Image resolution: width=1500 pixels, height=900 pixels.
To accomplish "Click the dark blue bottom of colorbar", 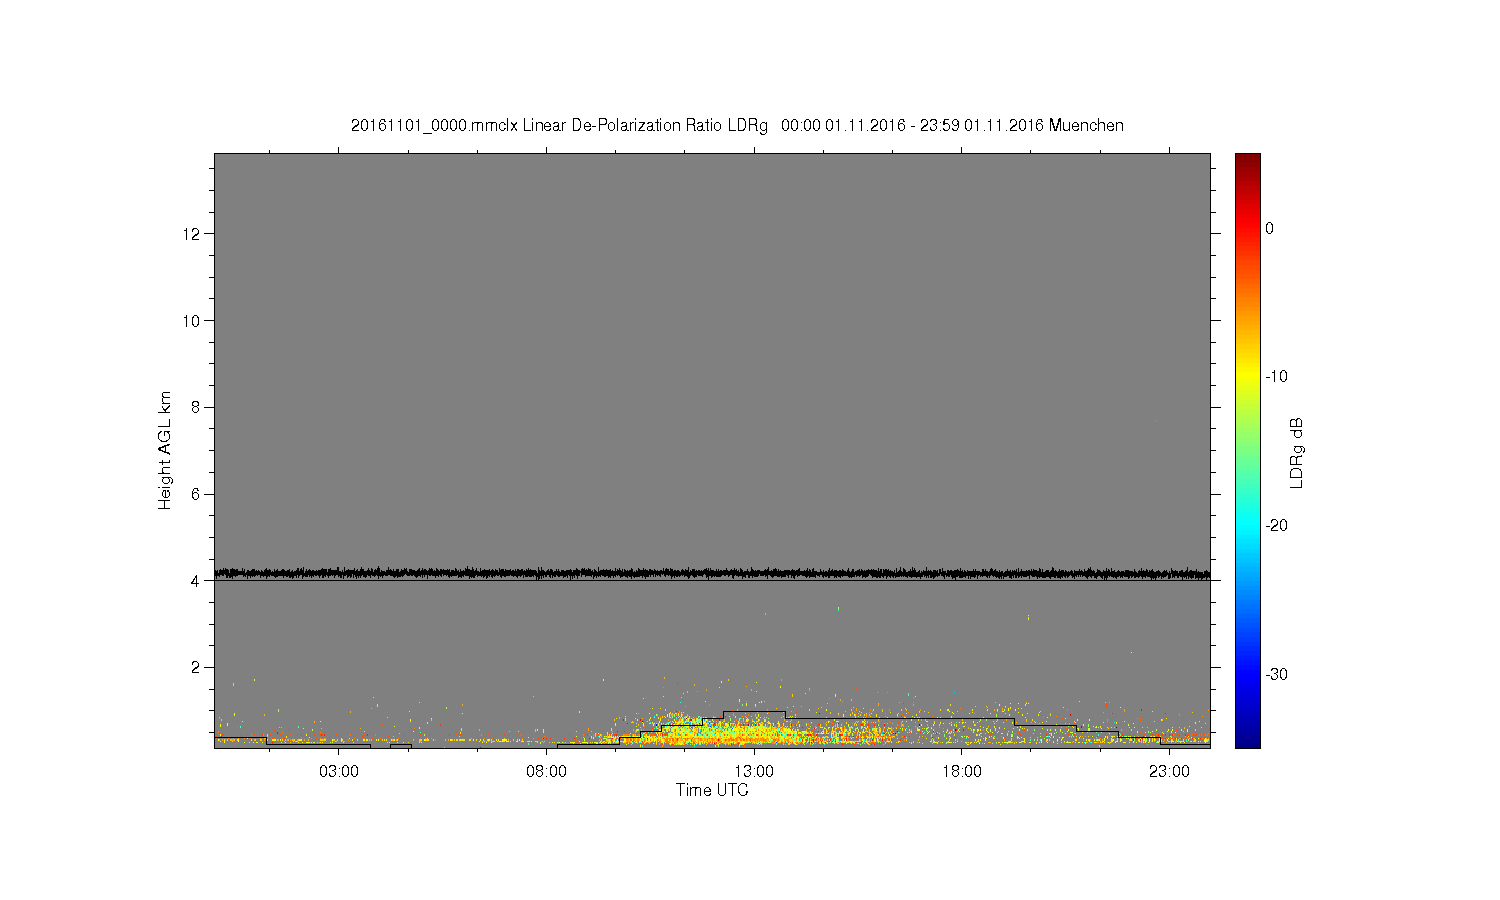I will pos(1248,738).
